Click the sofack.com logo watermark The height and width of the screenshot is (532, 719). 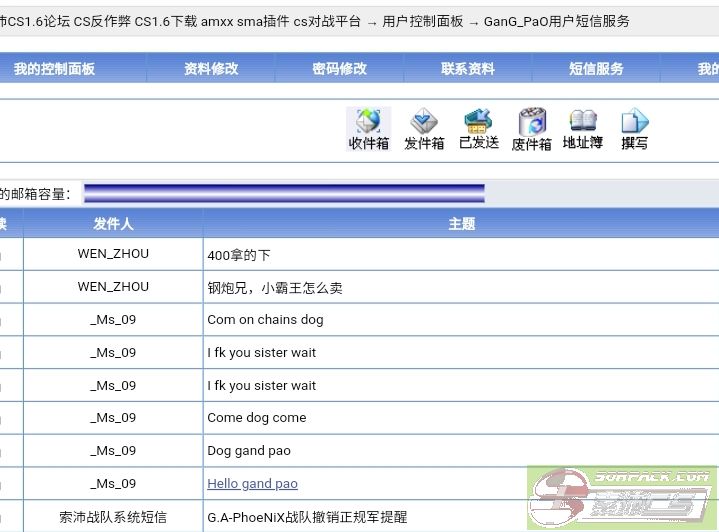pyautogui.click(x=624, y=498)
